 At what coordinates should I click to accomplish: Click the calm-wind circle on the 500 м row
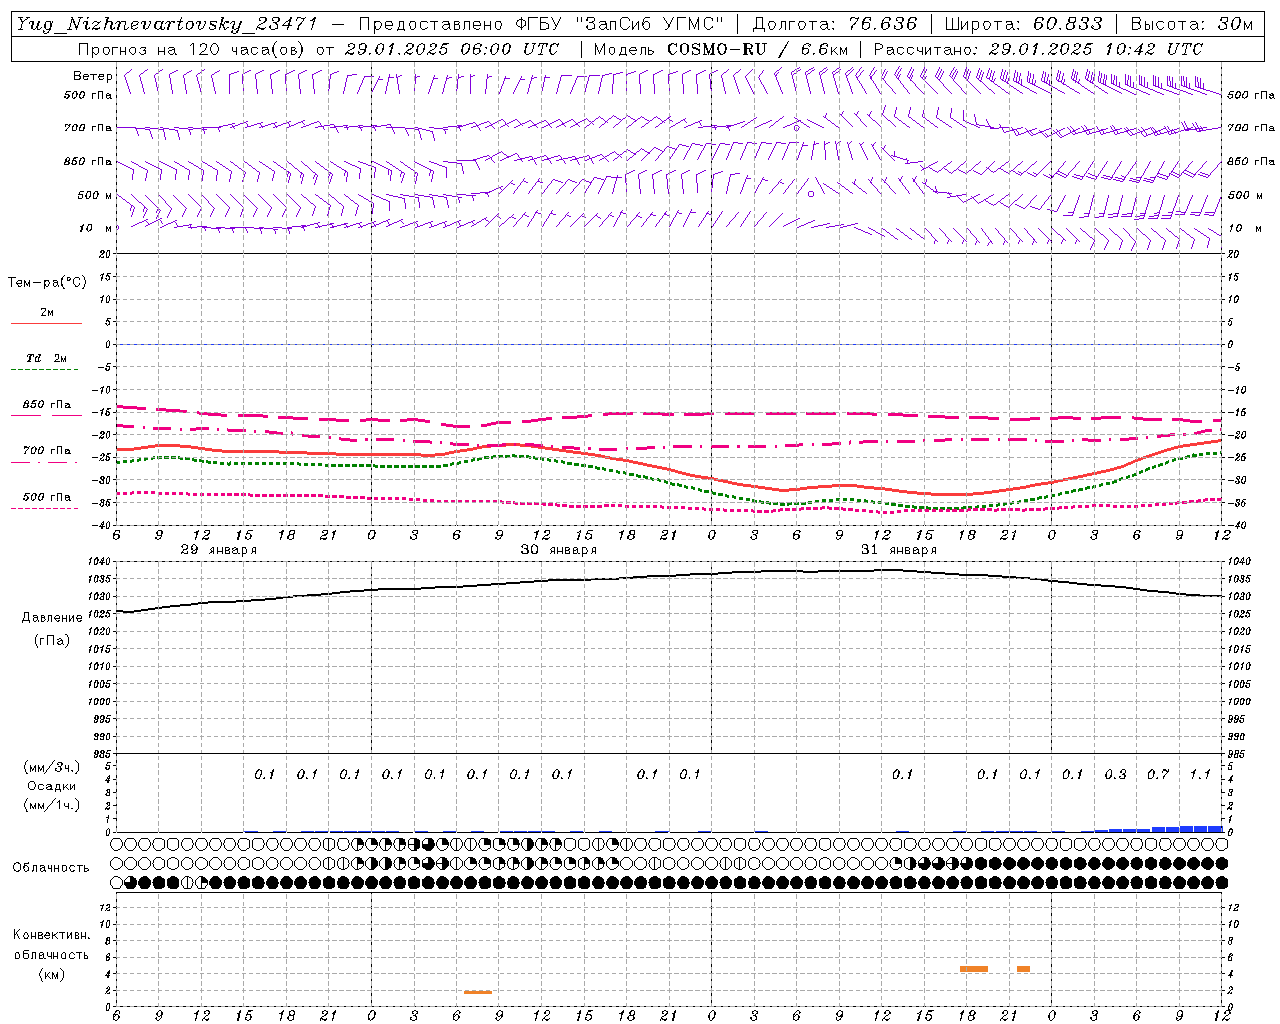[811, 195]
